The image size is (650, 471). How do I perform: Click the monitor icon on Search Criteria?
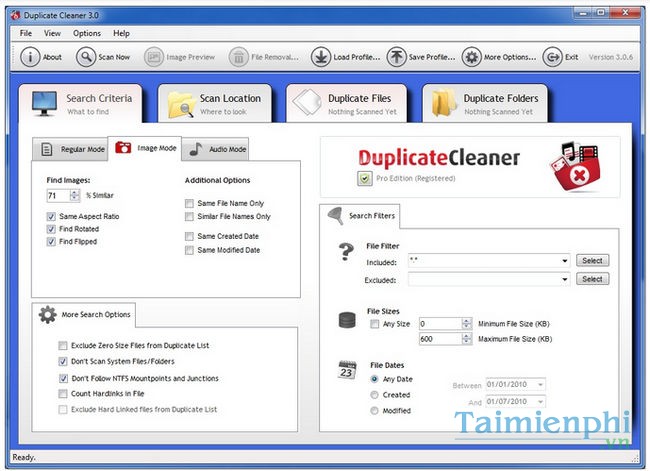pos(44,104)
